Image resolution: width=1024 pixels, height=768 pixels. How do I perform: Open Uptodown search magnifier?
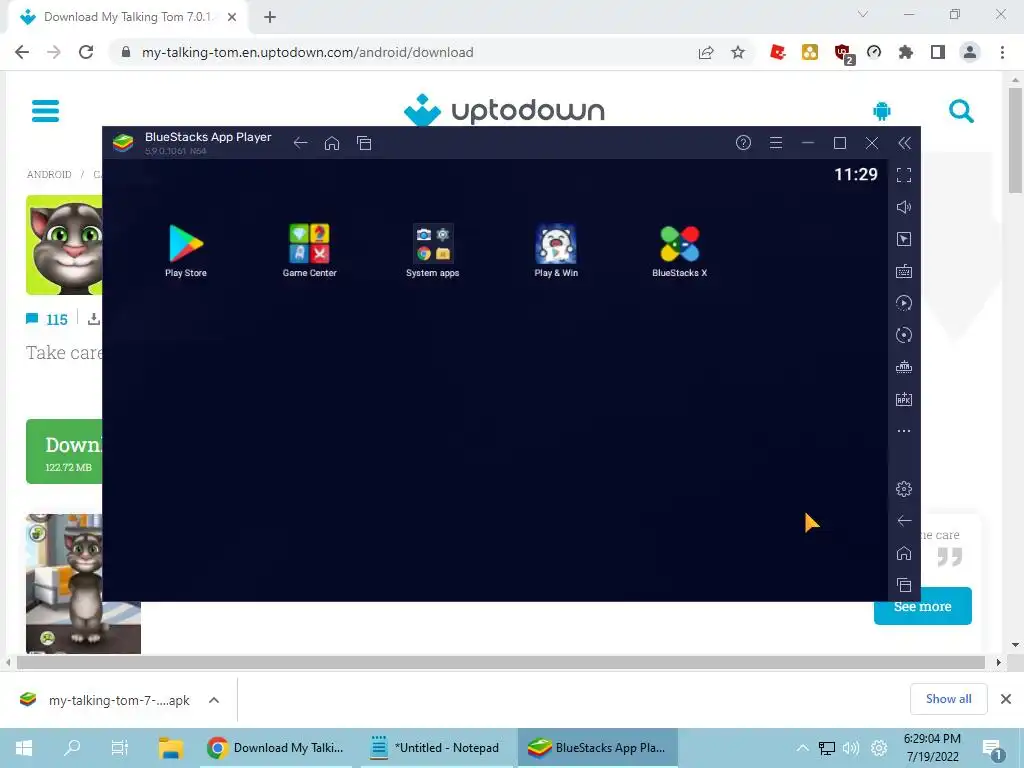pyautogui.click(x=961, y=111)
